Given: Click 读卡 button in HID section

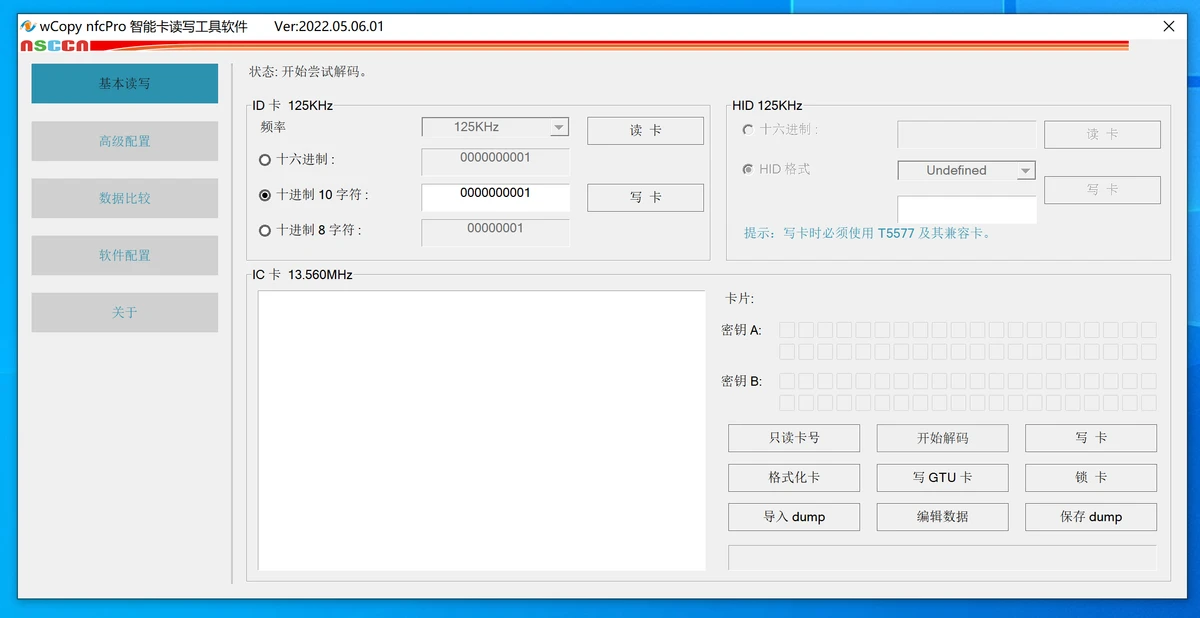Looking at the screenshot, I should click(x=1102, y=134).
